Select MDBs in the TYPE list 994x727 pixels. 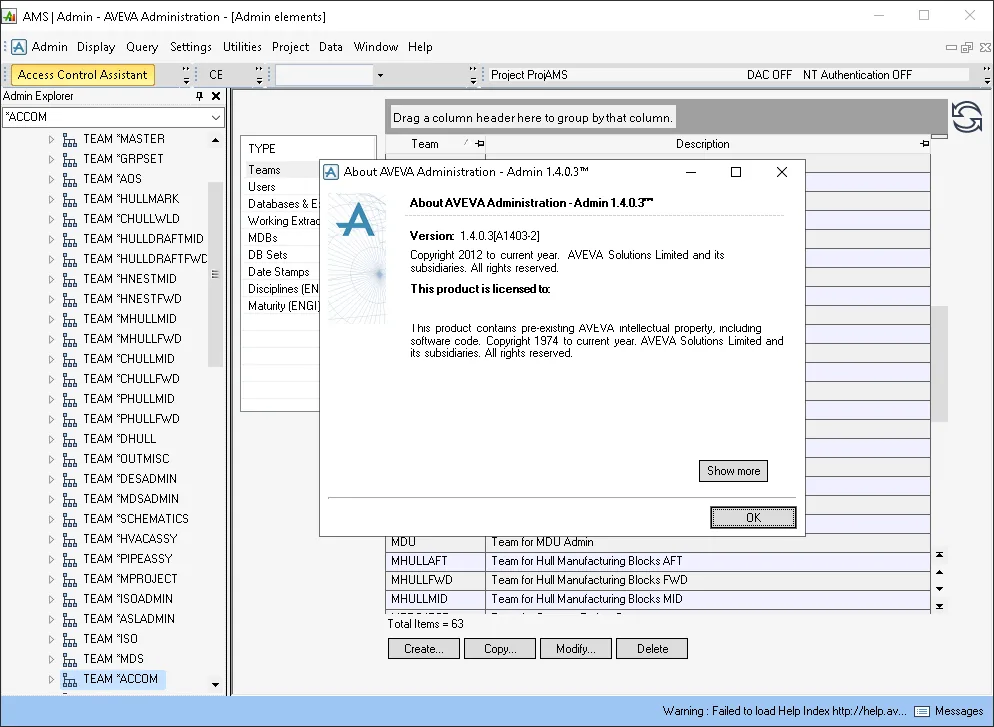[x=263, y=238]
